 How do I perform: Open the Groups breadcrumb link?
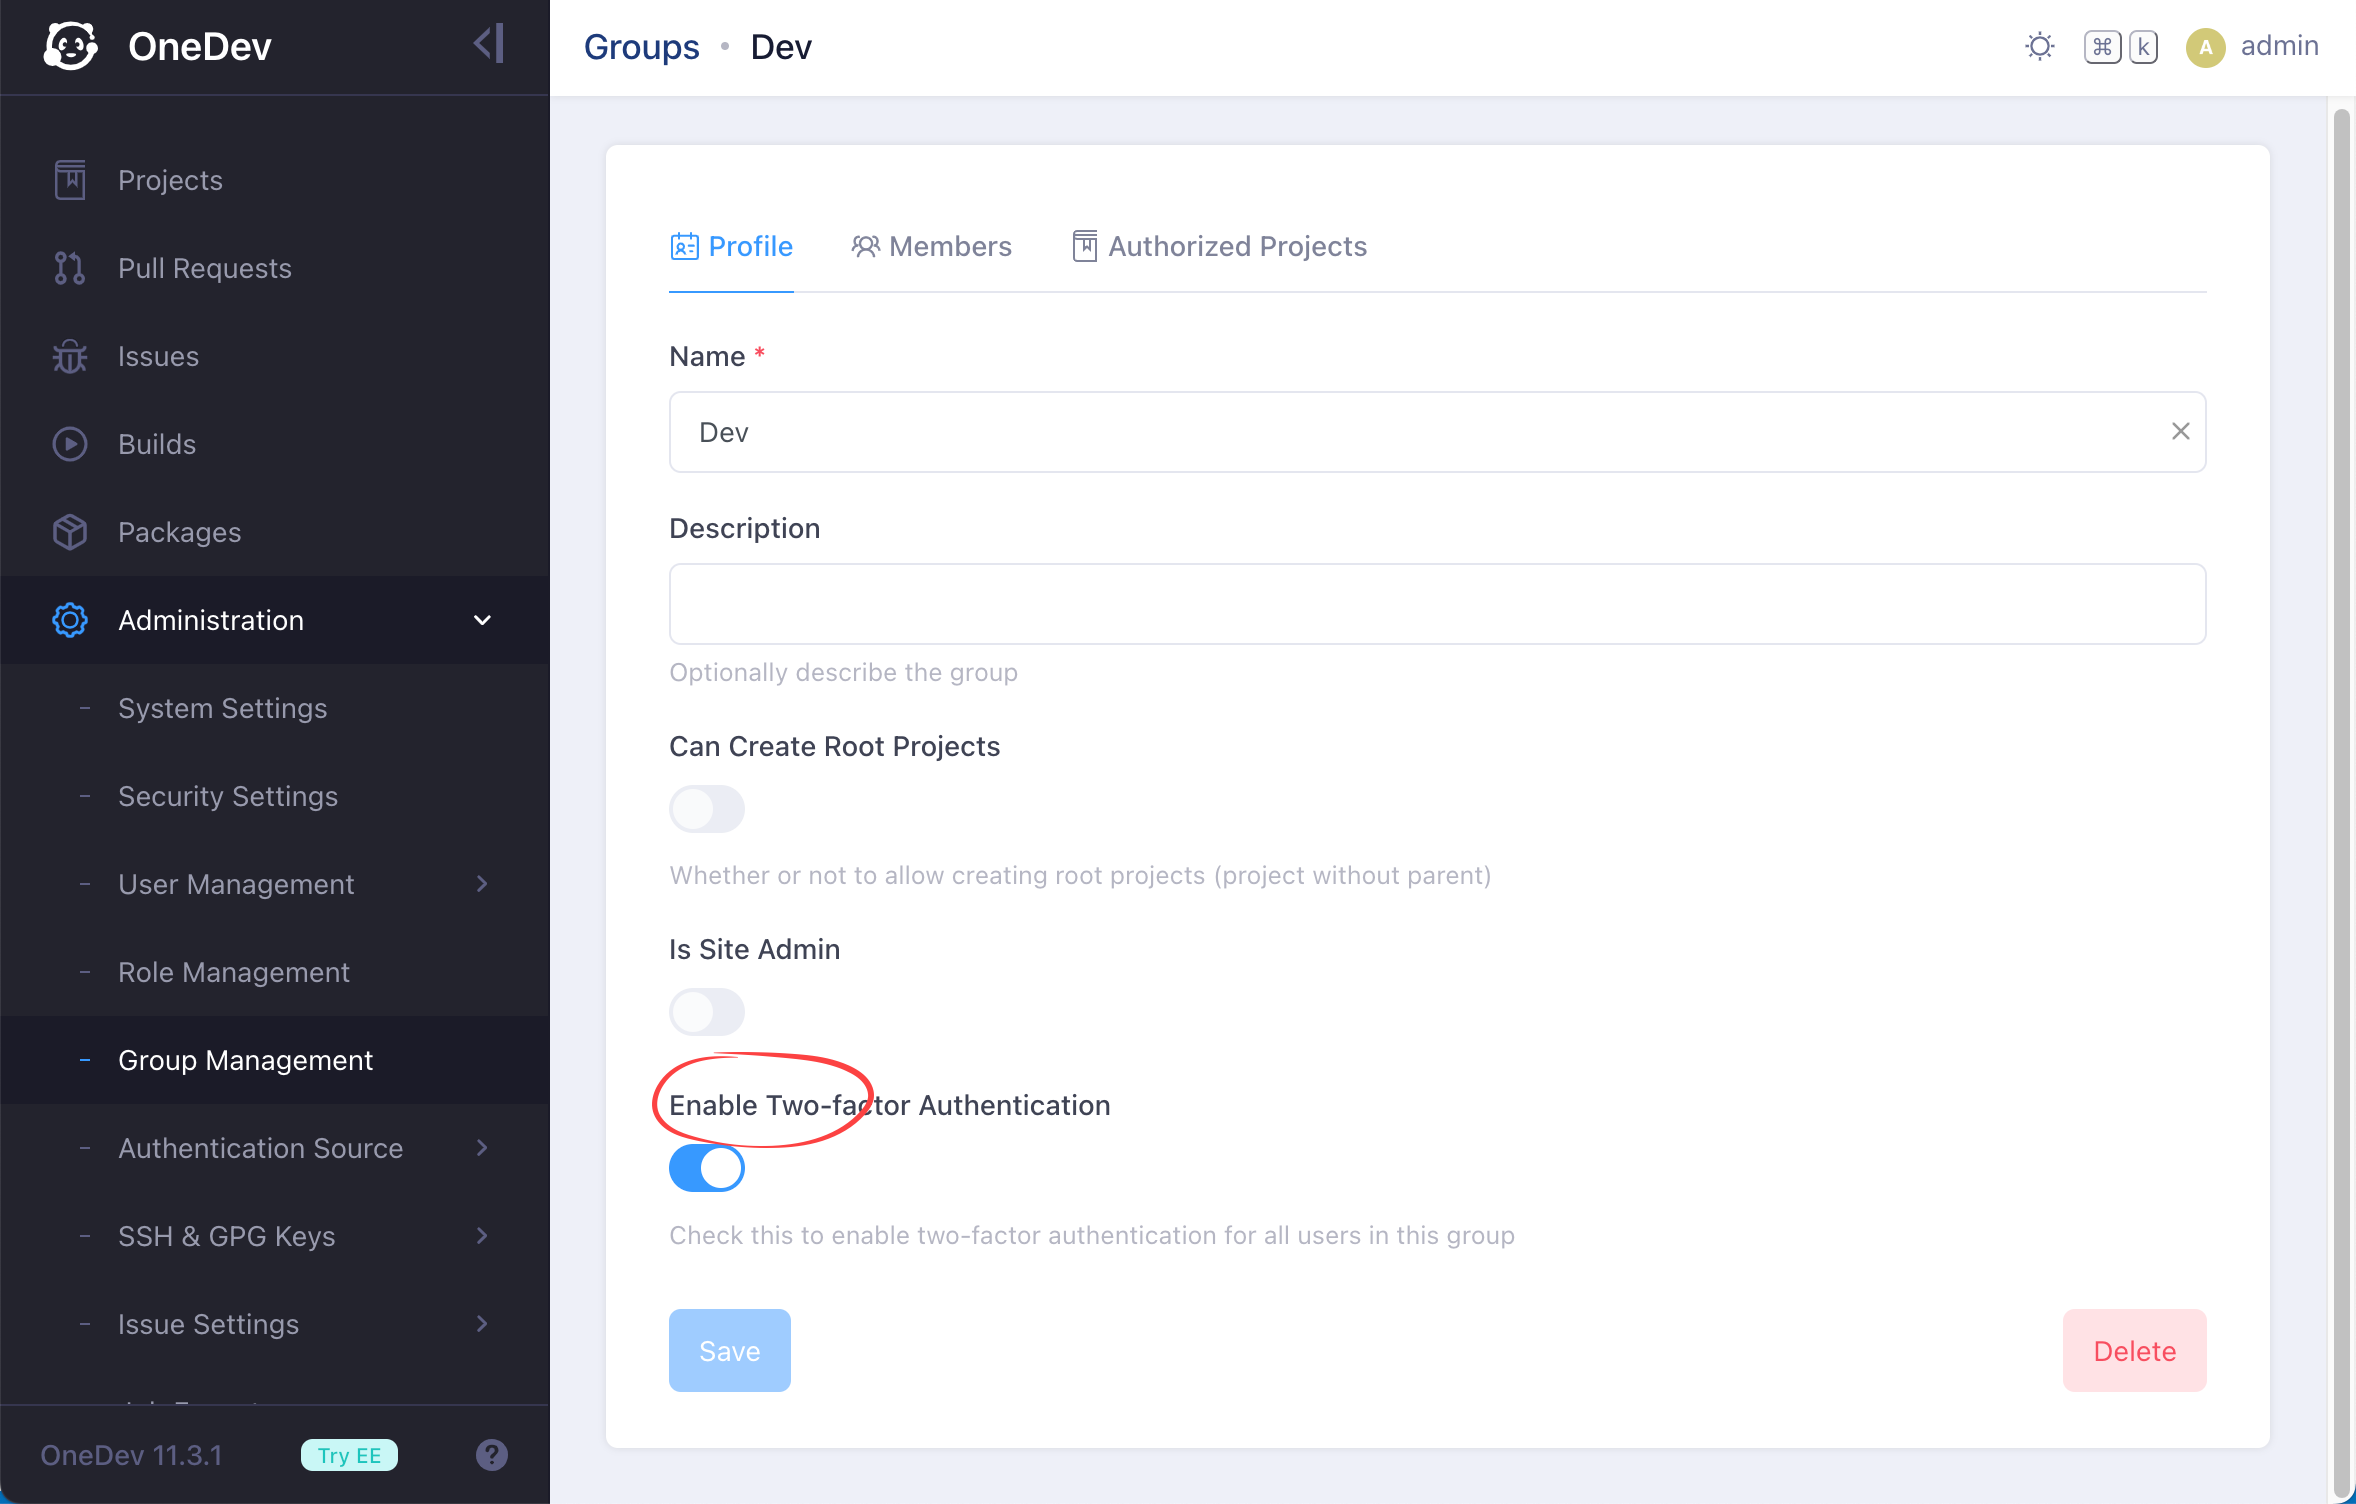click(640, 46)
